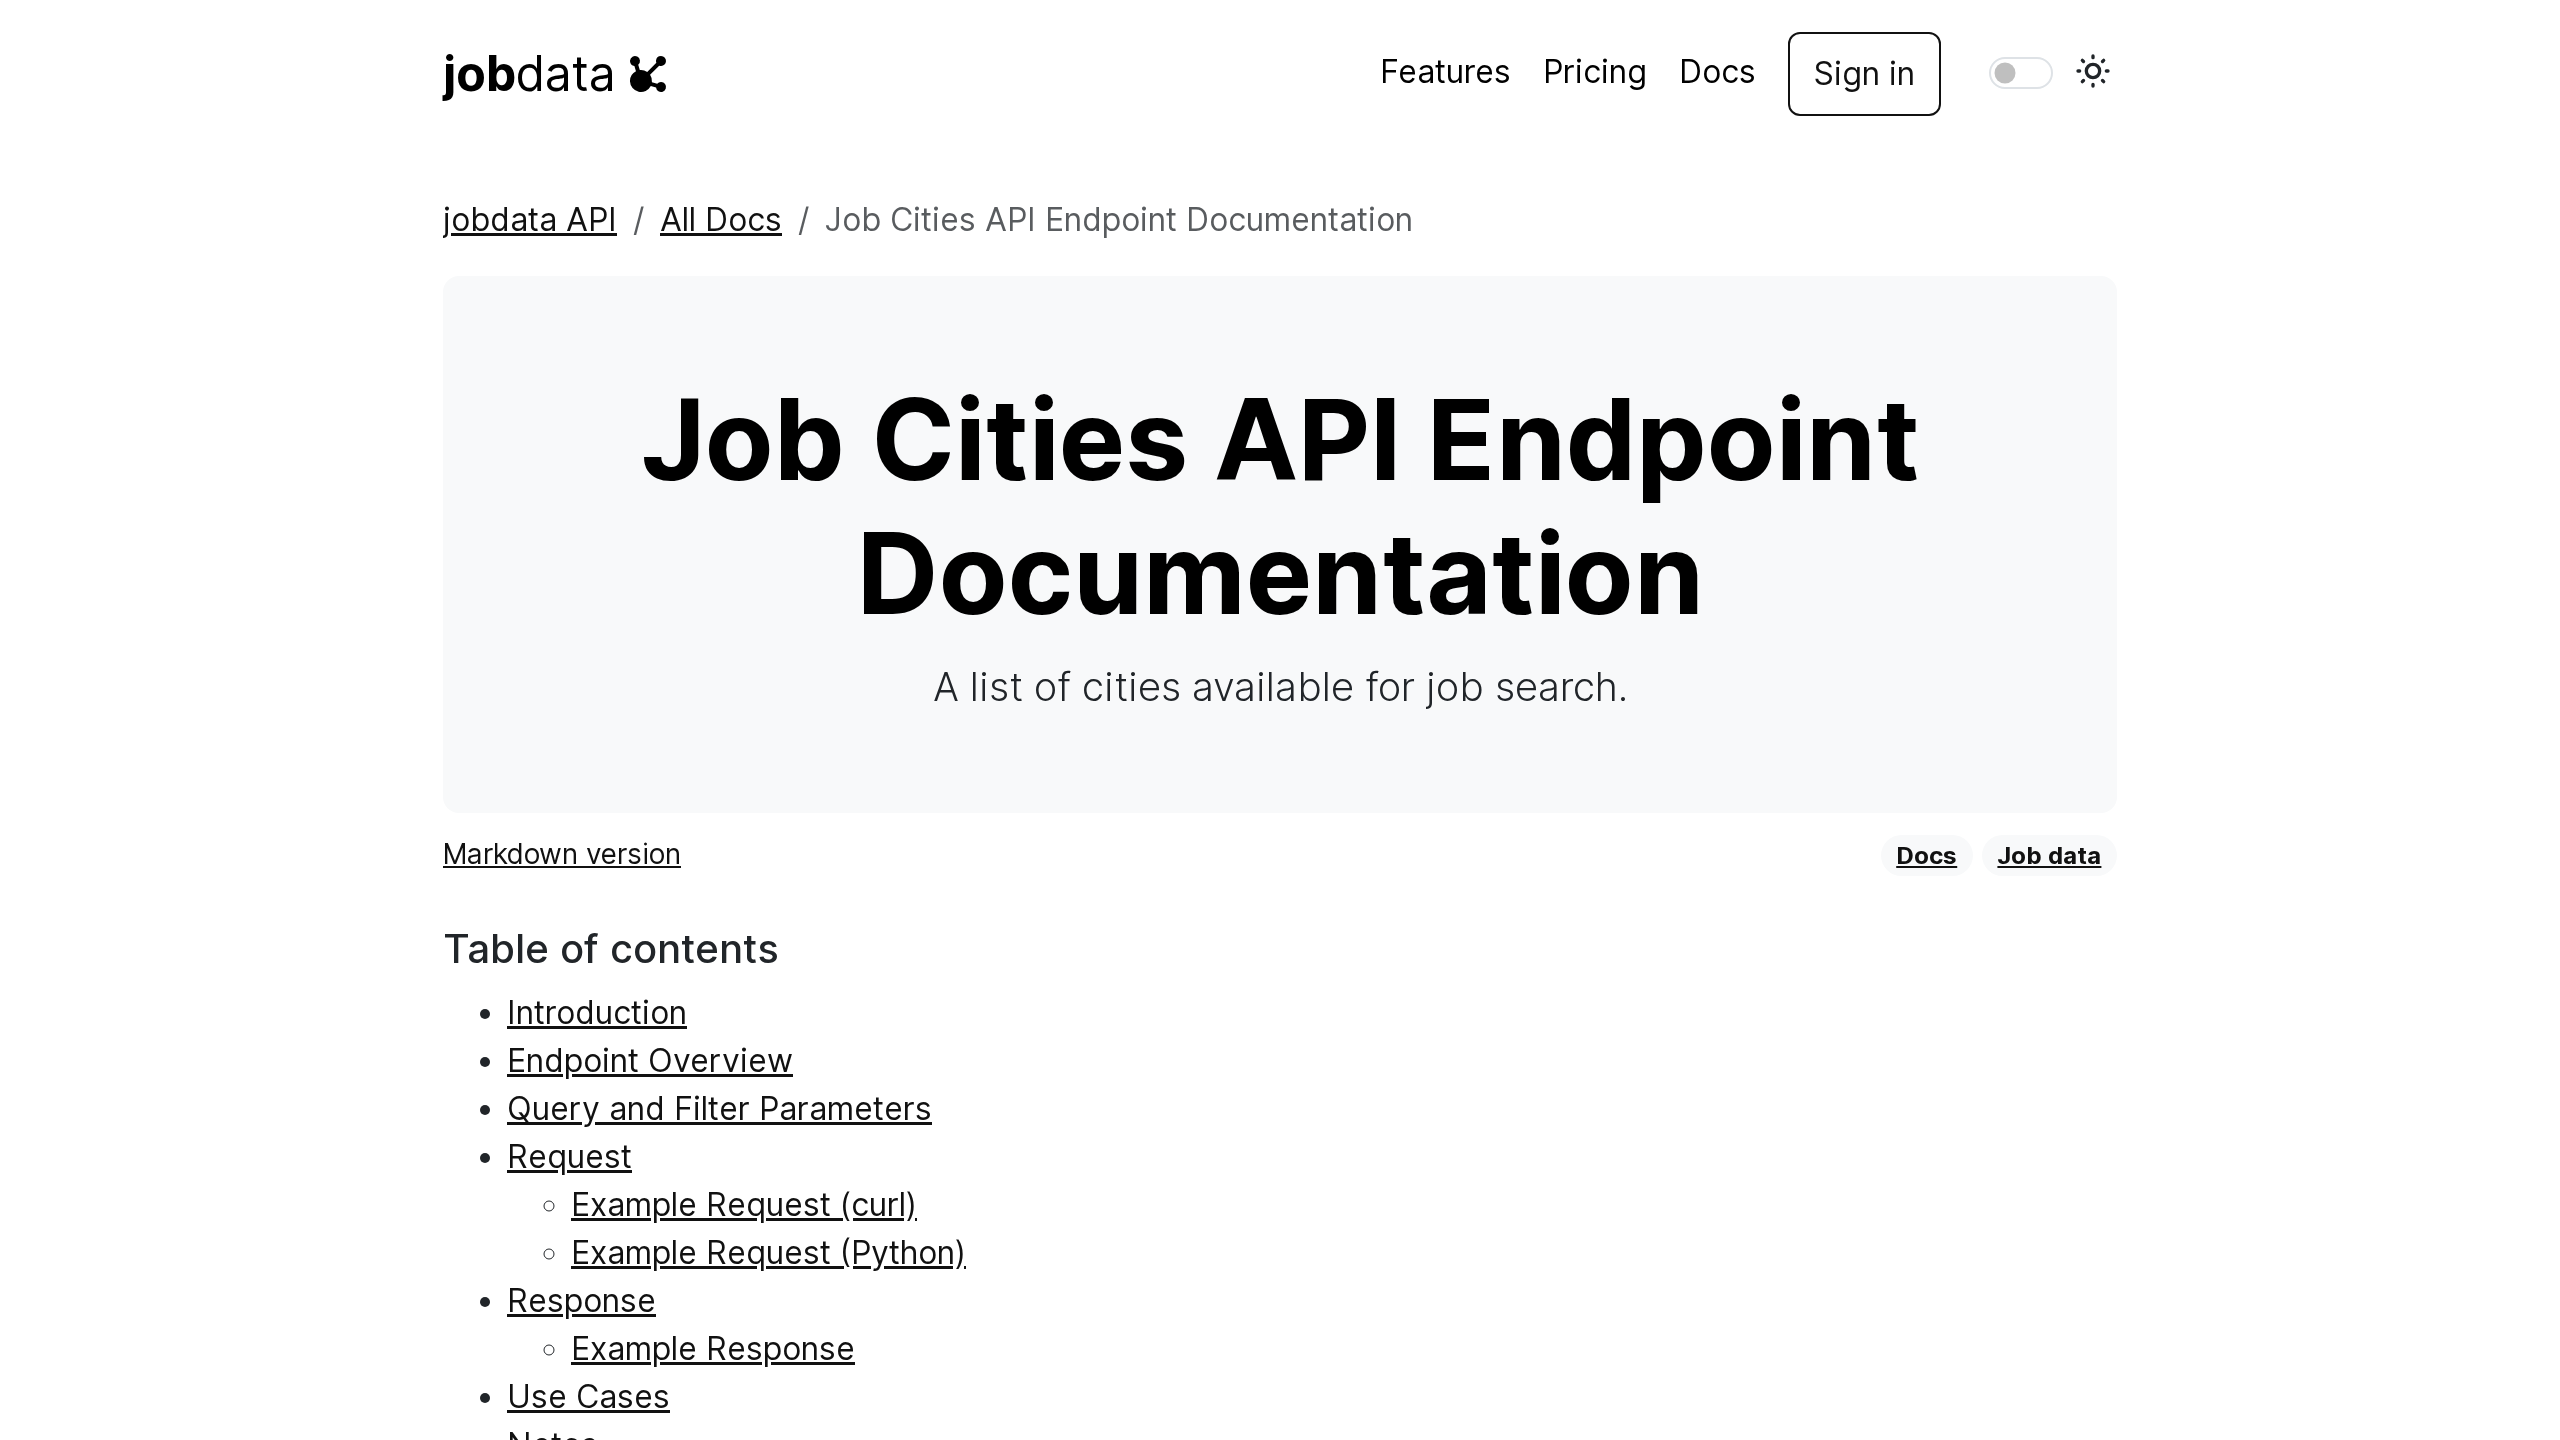The image size is (2560, 1440).
Task: Click subtitle 'A list of cities available'
Action: point(1280,688)
